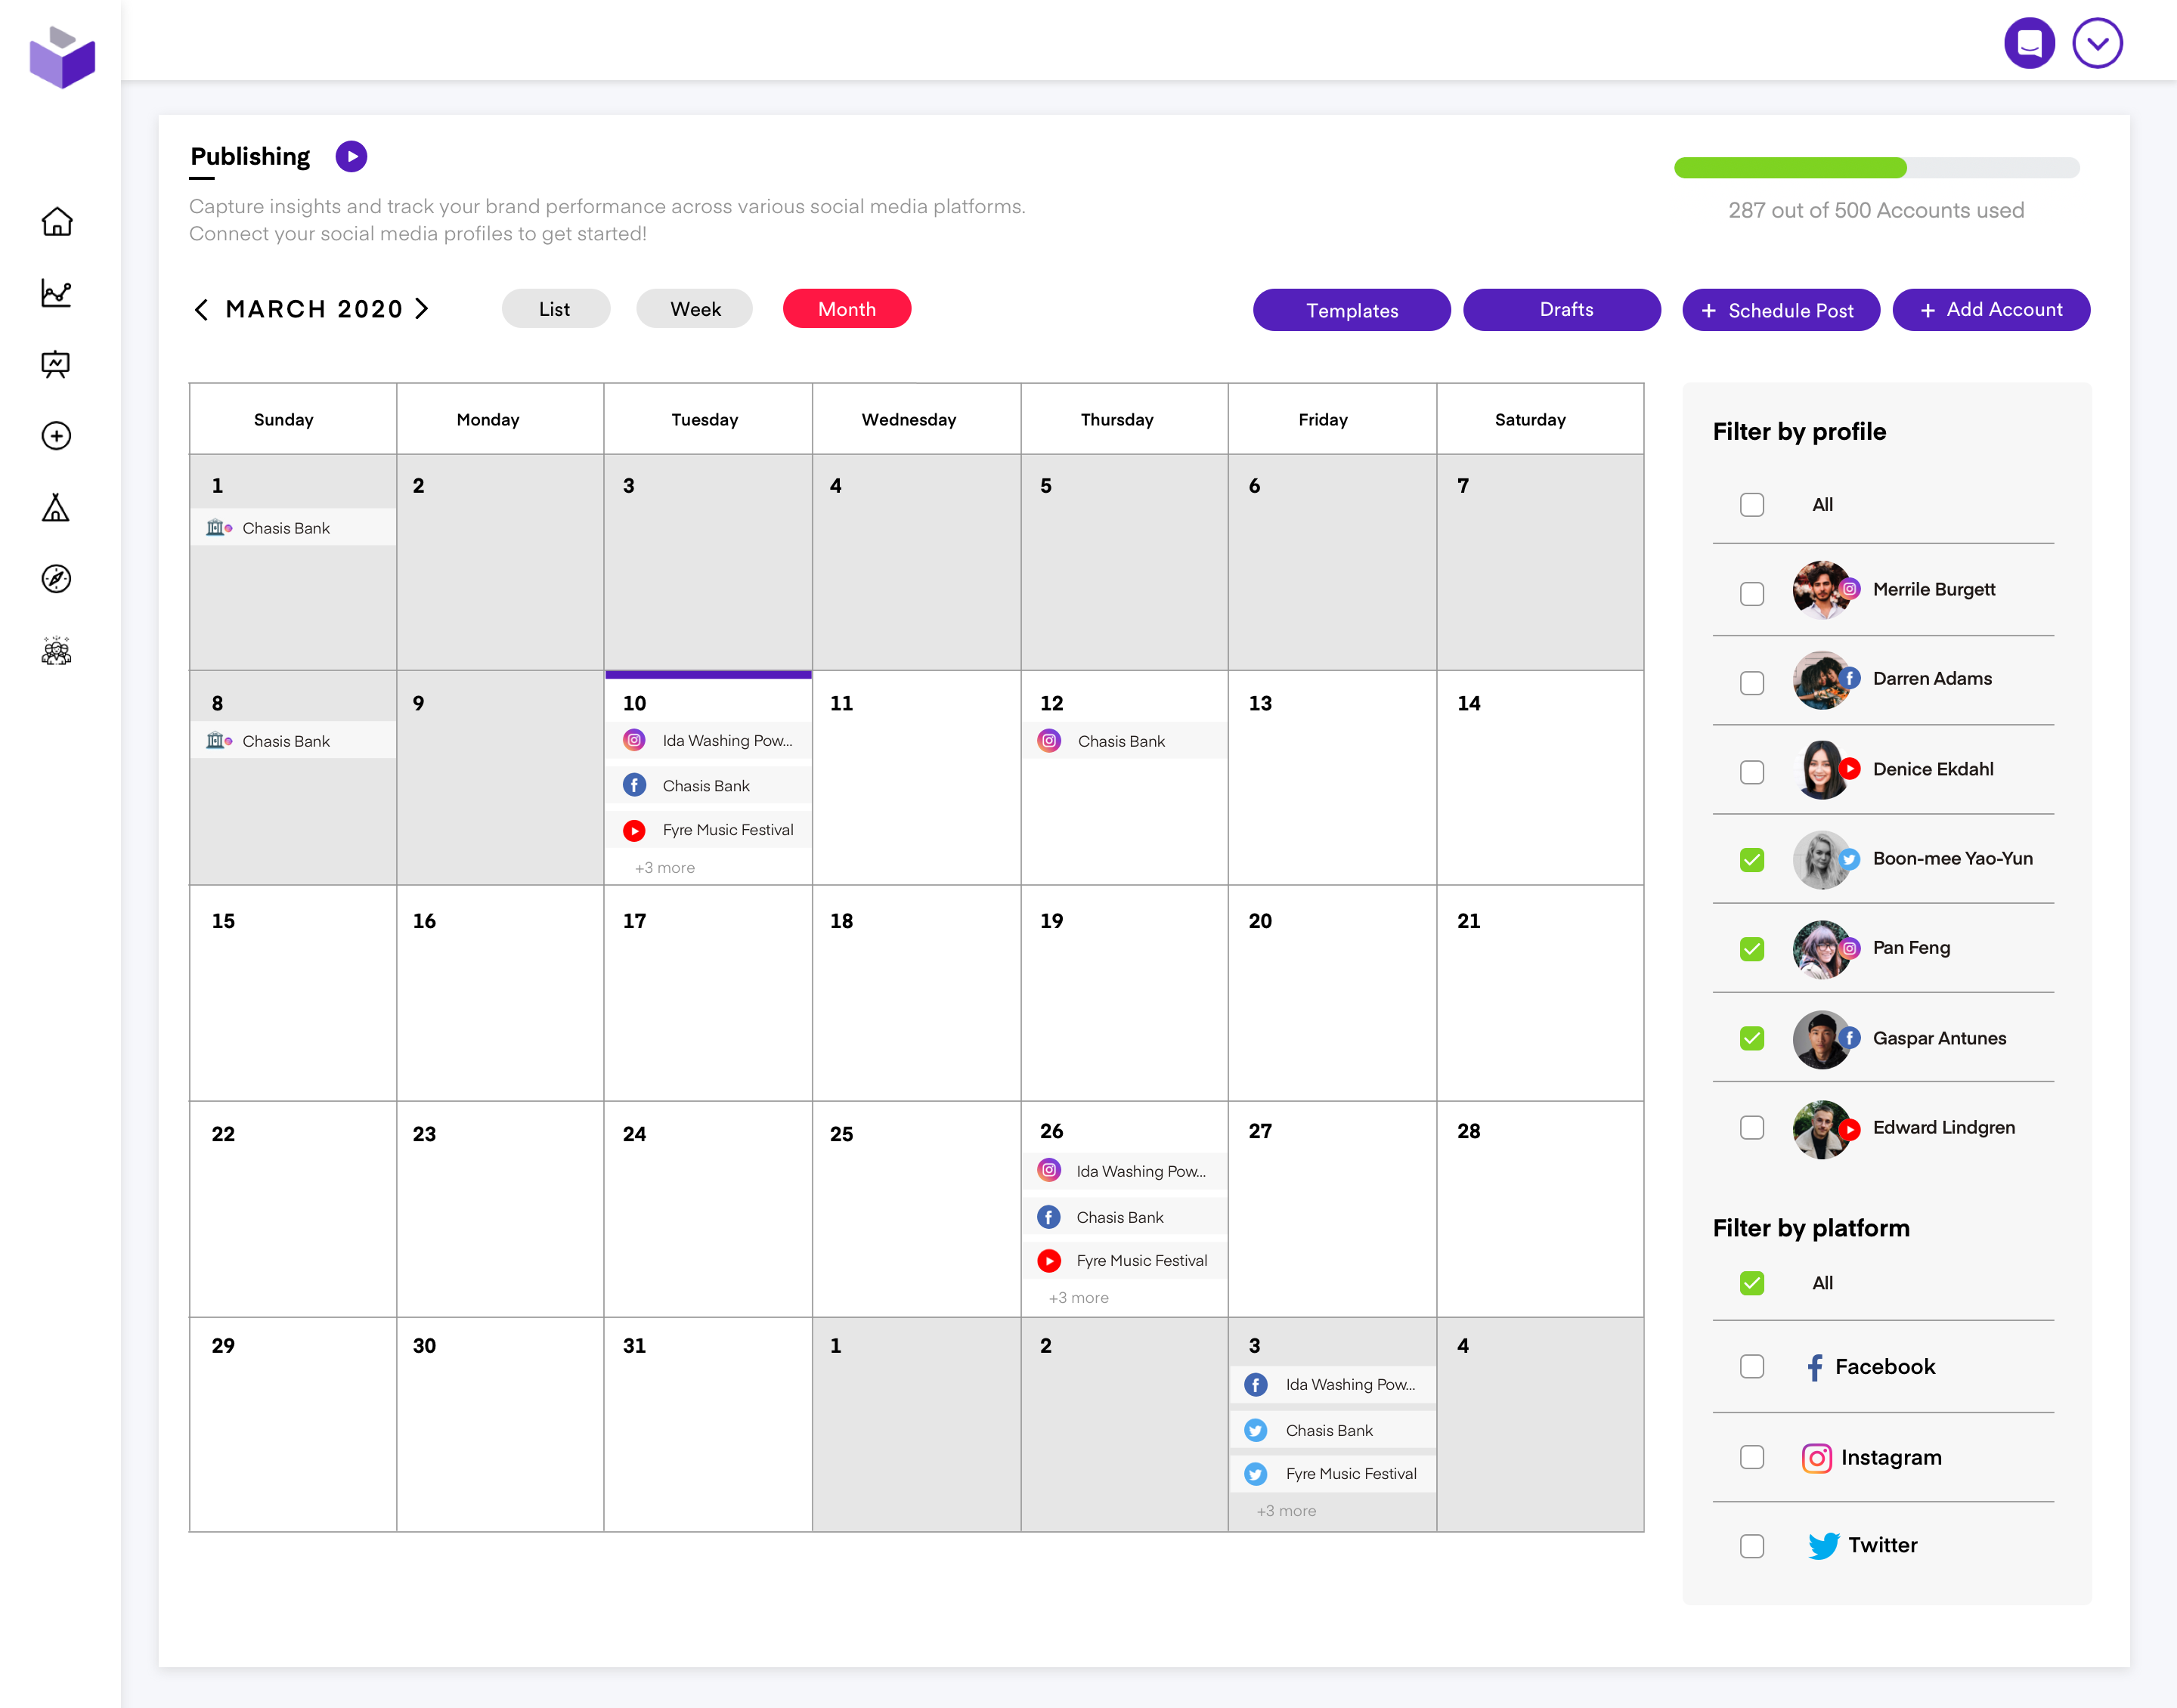Open the compass explore icon in the sidebar

click(57, 580)
